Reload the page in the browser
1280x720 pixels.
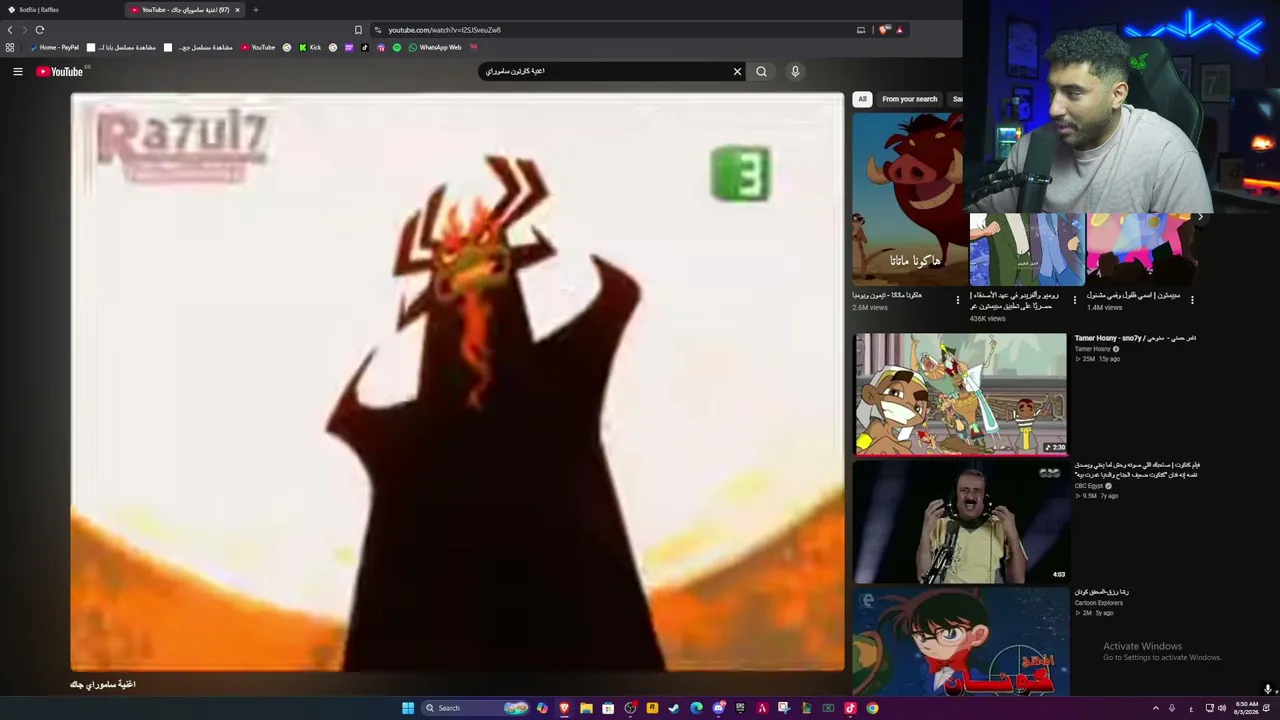(40, 30)
